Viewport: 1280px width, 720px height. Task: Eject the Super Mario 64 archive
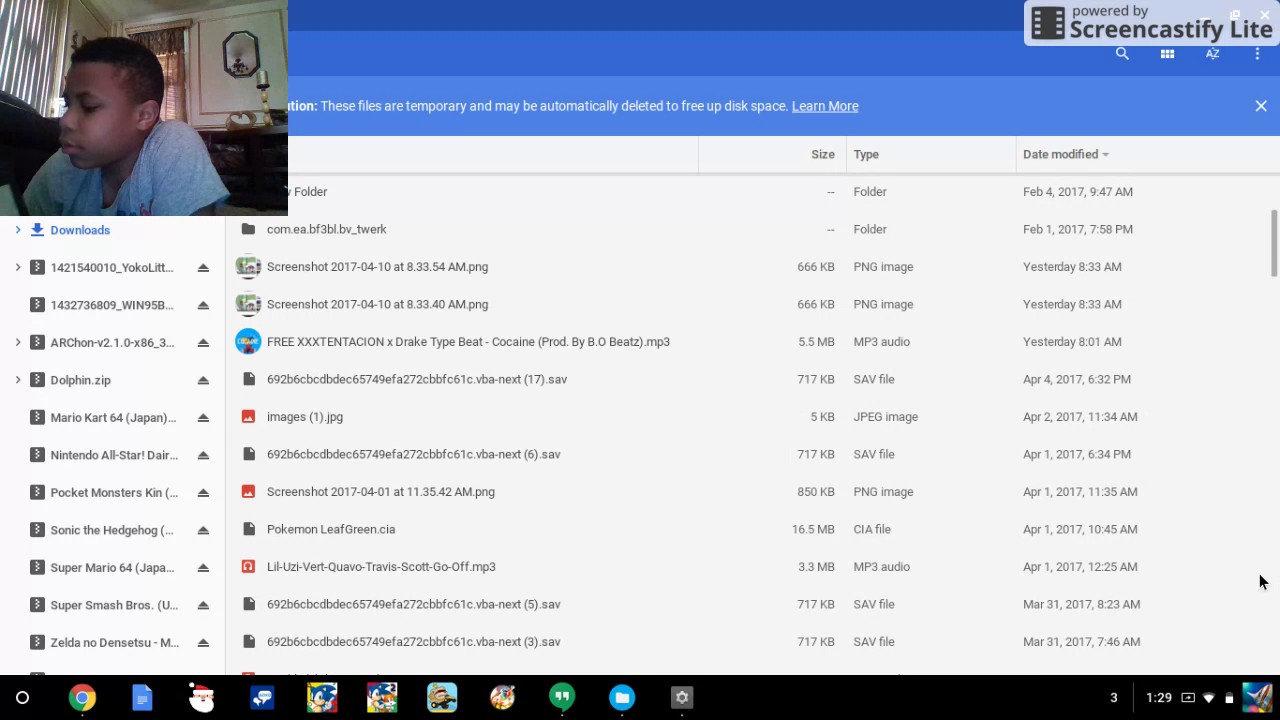pyautogui.click(x=203, y=567)
